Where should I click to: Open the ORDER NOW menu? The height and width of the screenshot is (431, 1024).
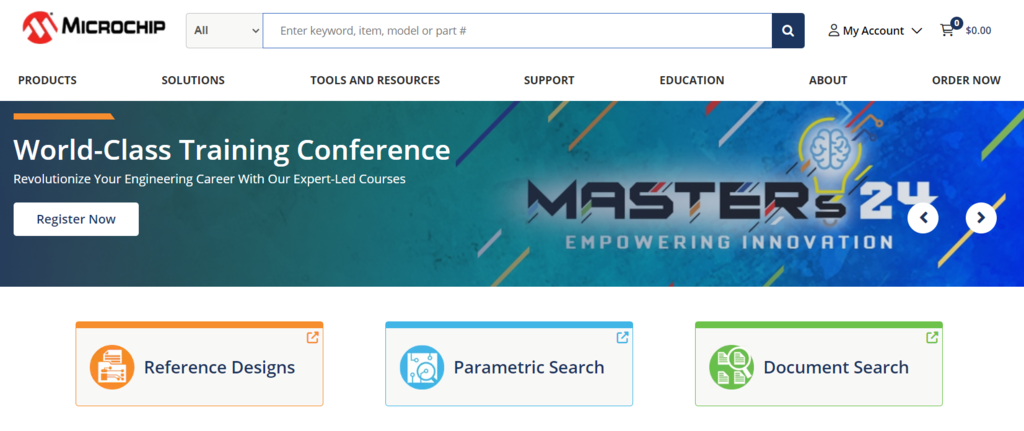[966, 80]
